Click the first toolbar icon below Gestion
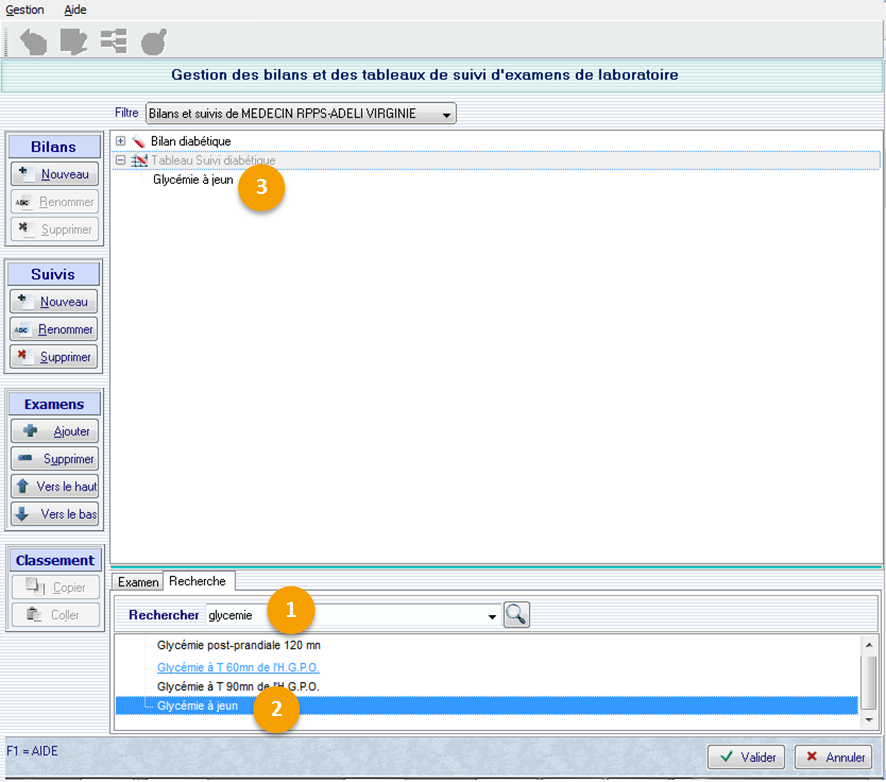The height and width of the screenshot is (782, 886). (x=33, y=42)
